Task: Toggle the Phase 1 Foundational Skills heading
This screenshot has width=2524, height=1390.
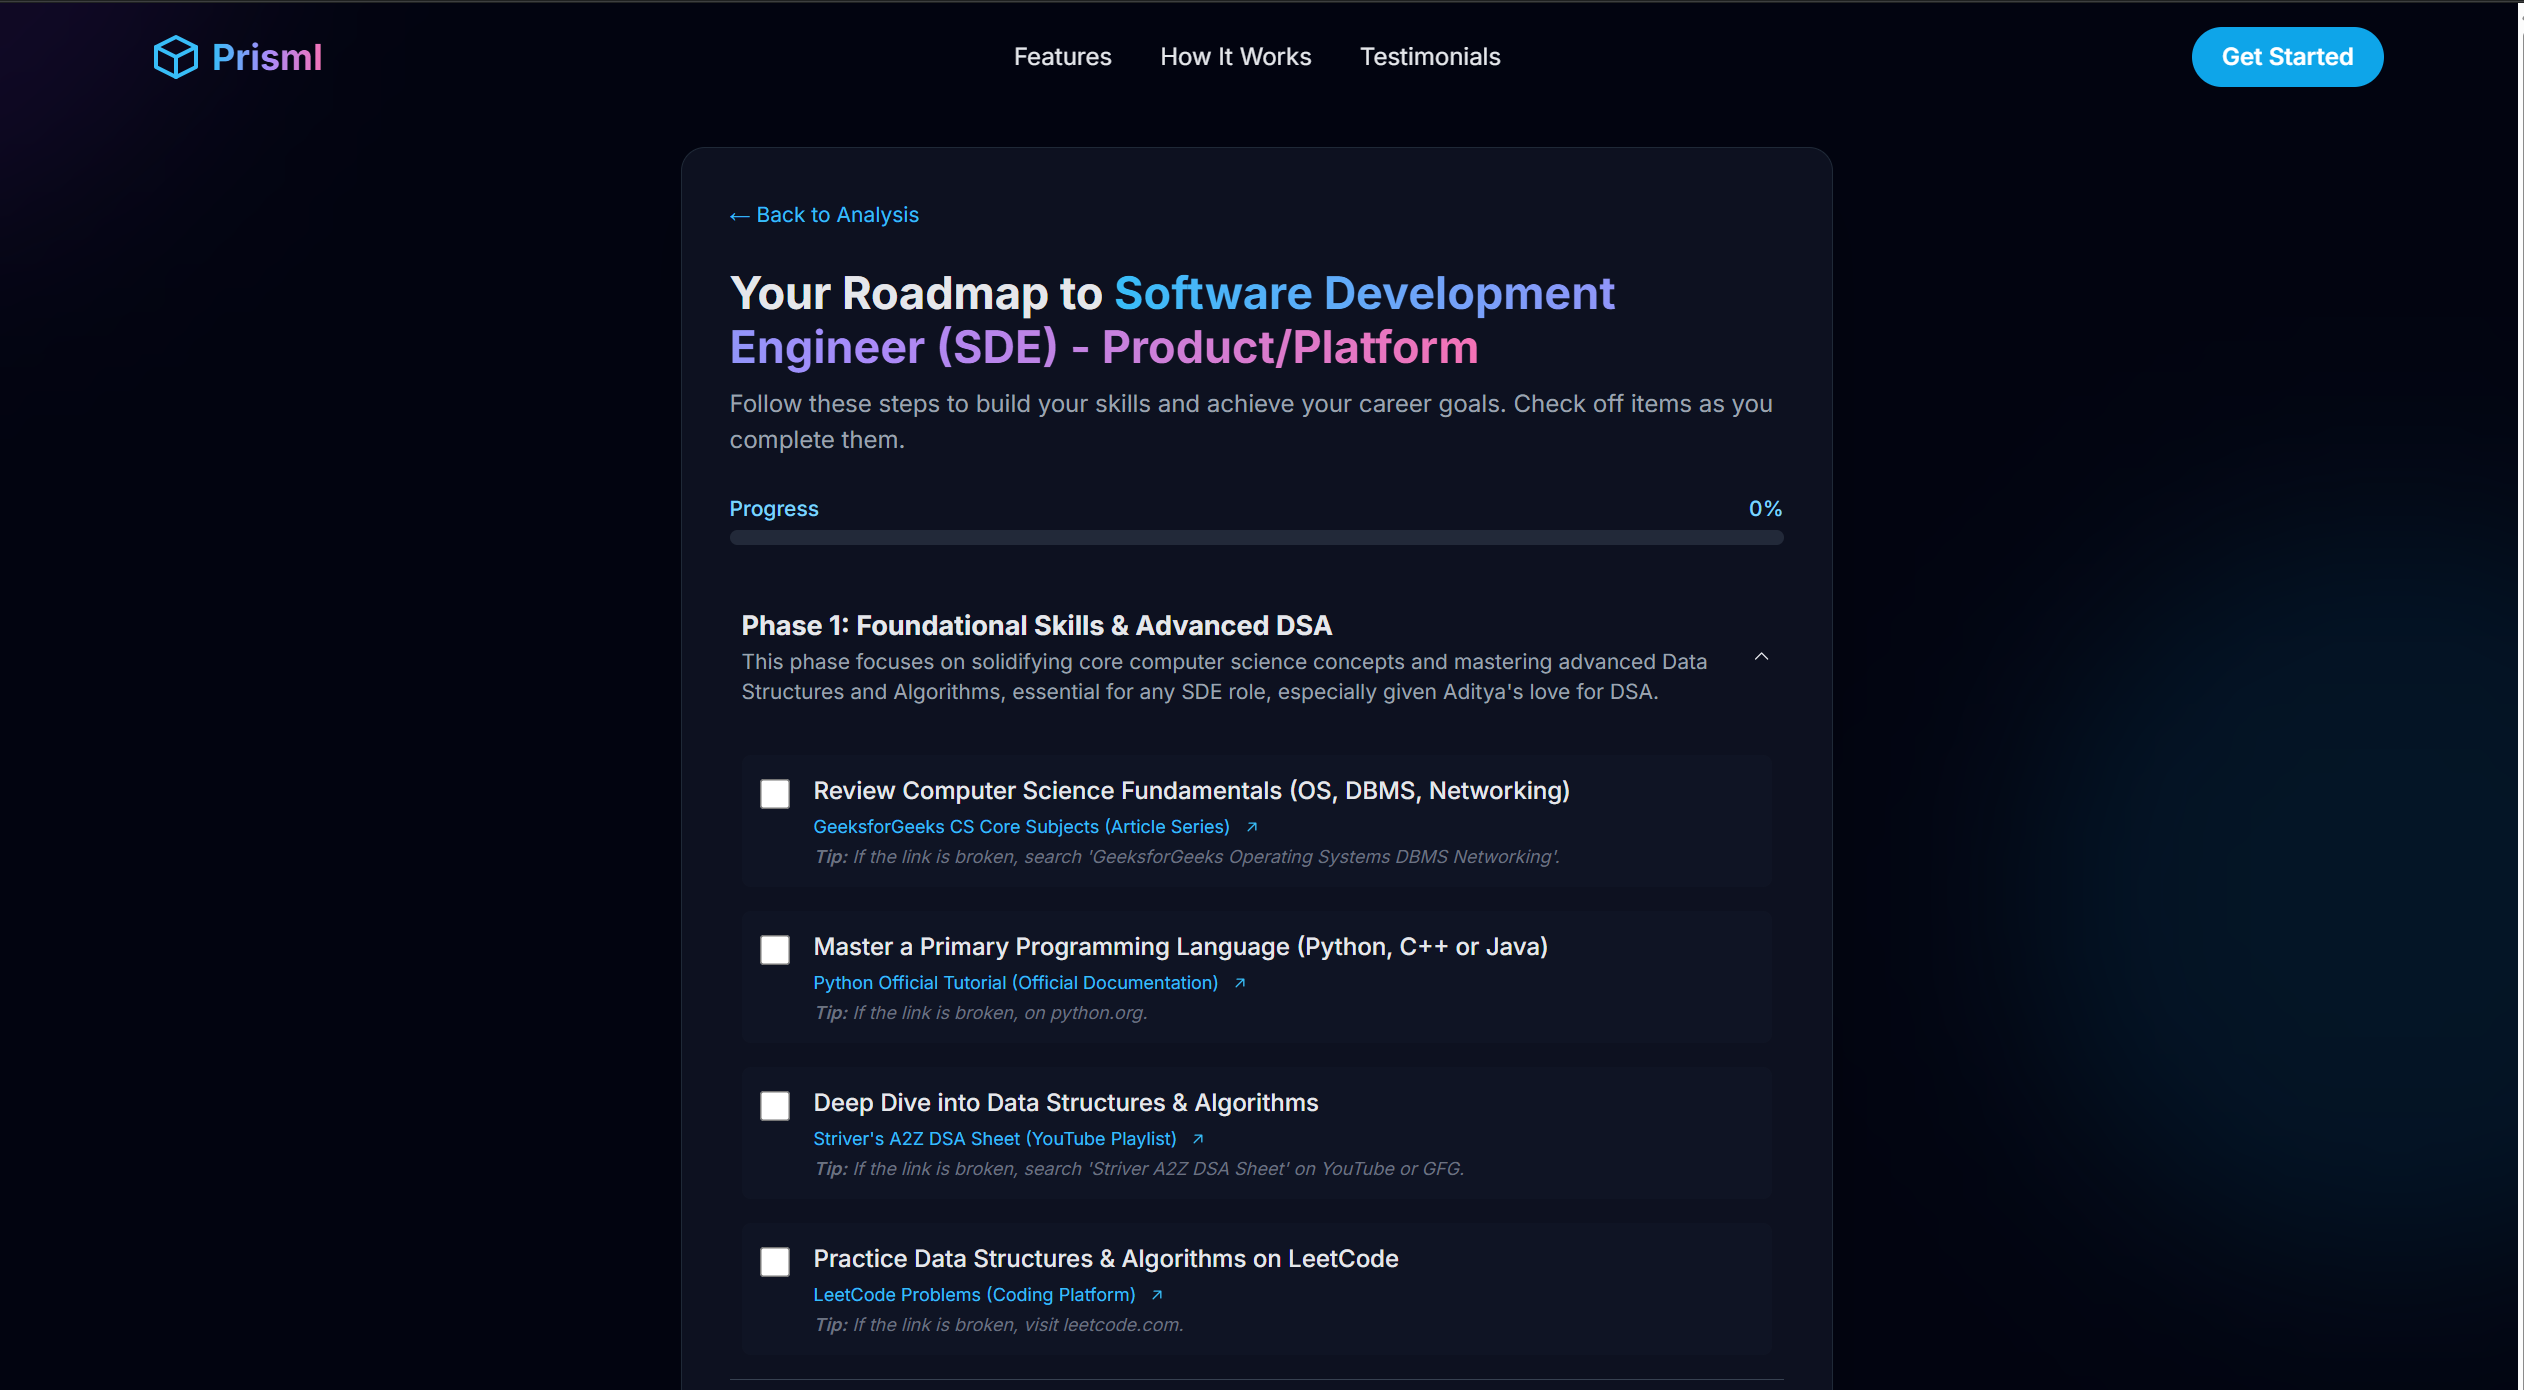Action: 1036,626
